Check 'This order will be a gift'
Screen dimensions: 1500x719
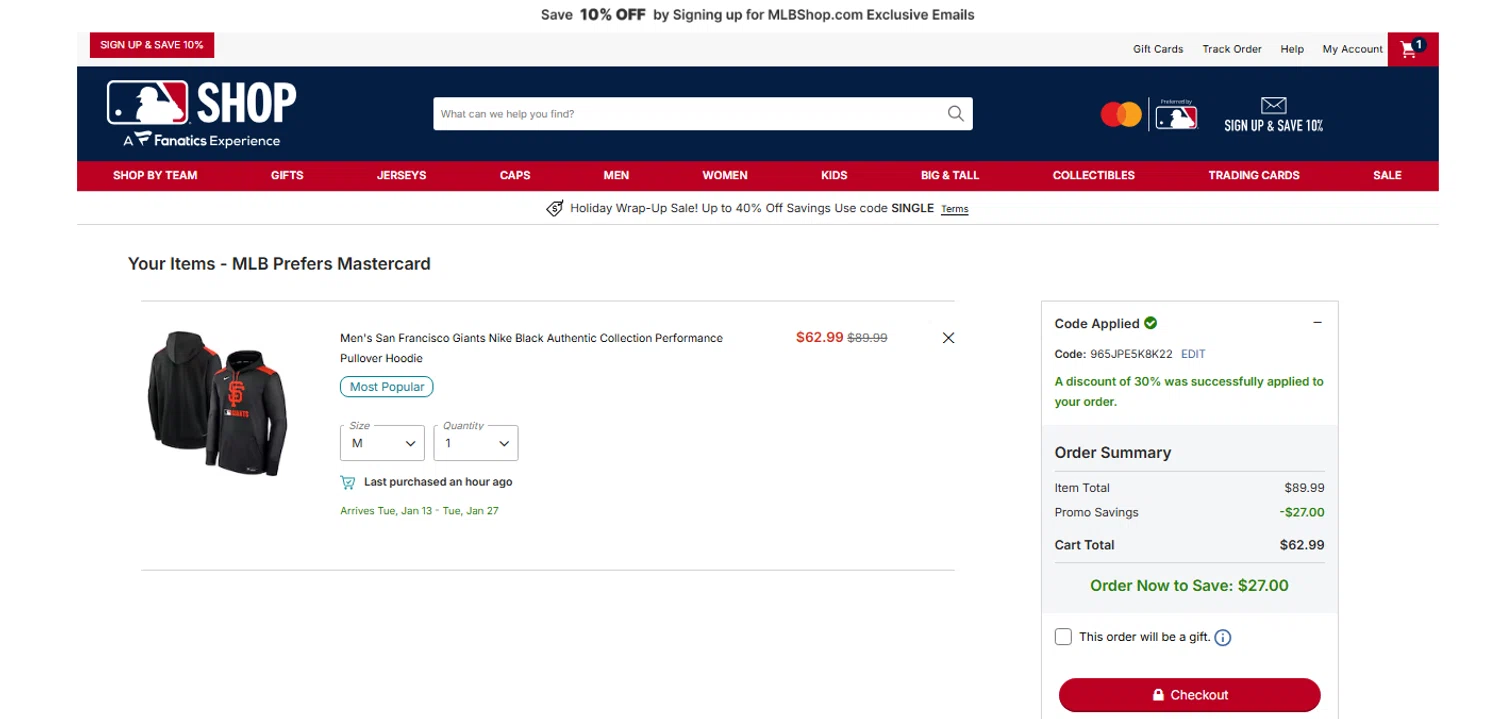coord(1063,637)
